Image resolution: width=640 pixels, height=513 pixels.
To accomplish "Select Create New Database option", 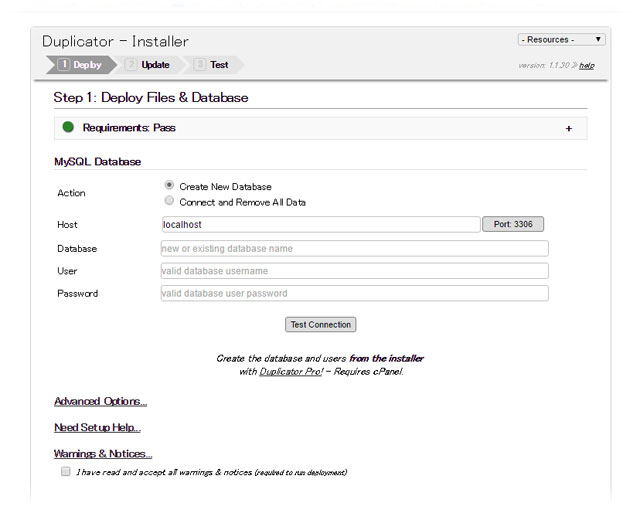I will (169, 185).
